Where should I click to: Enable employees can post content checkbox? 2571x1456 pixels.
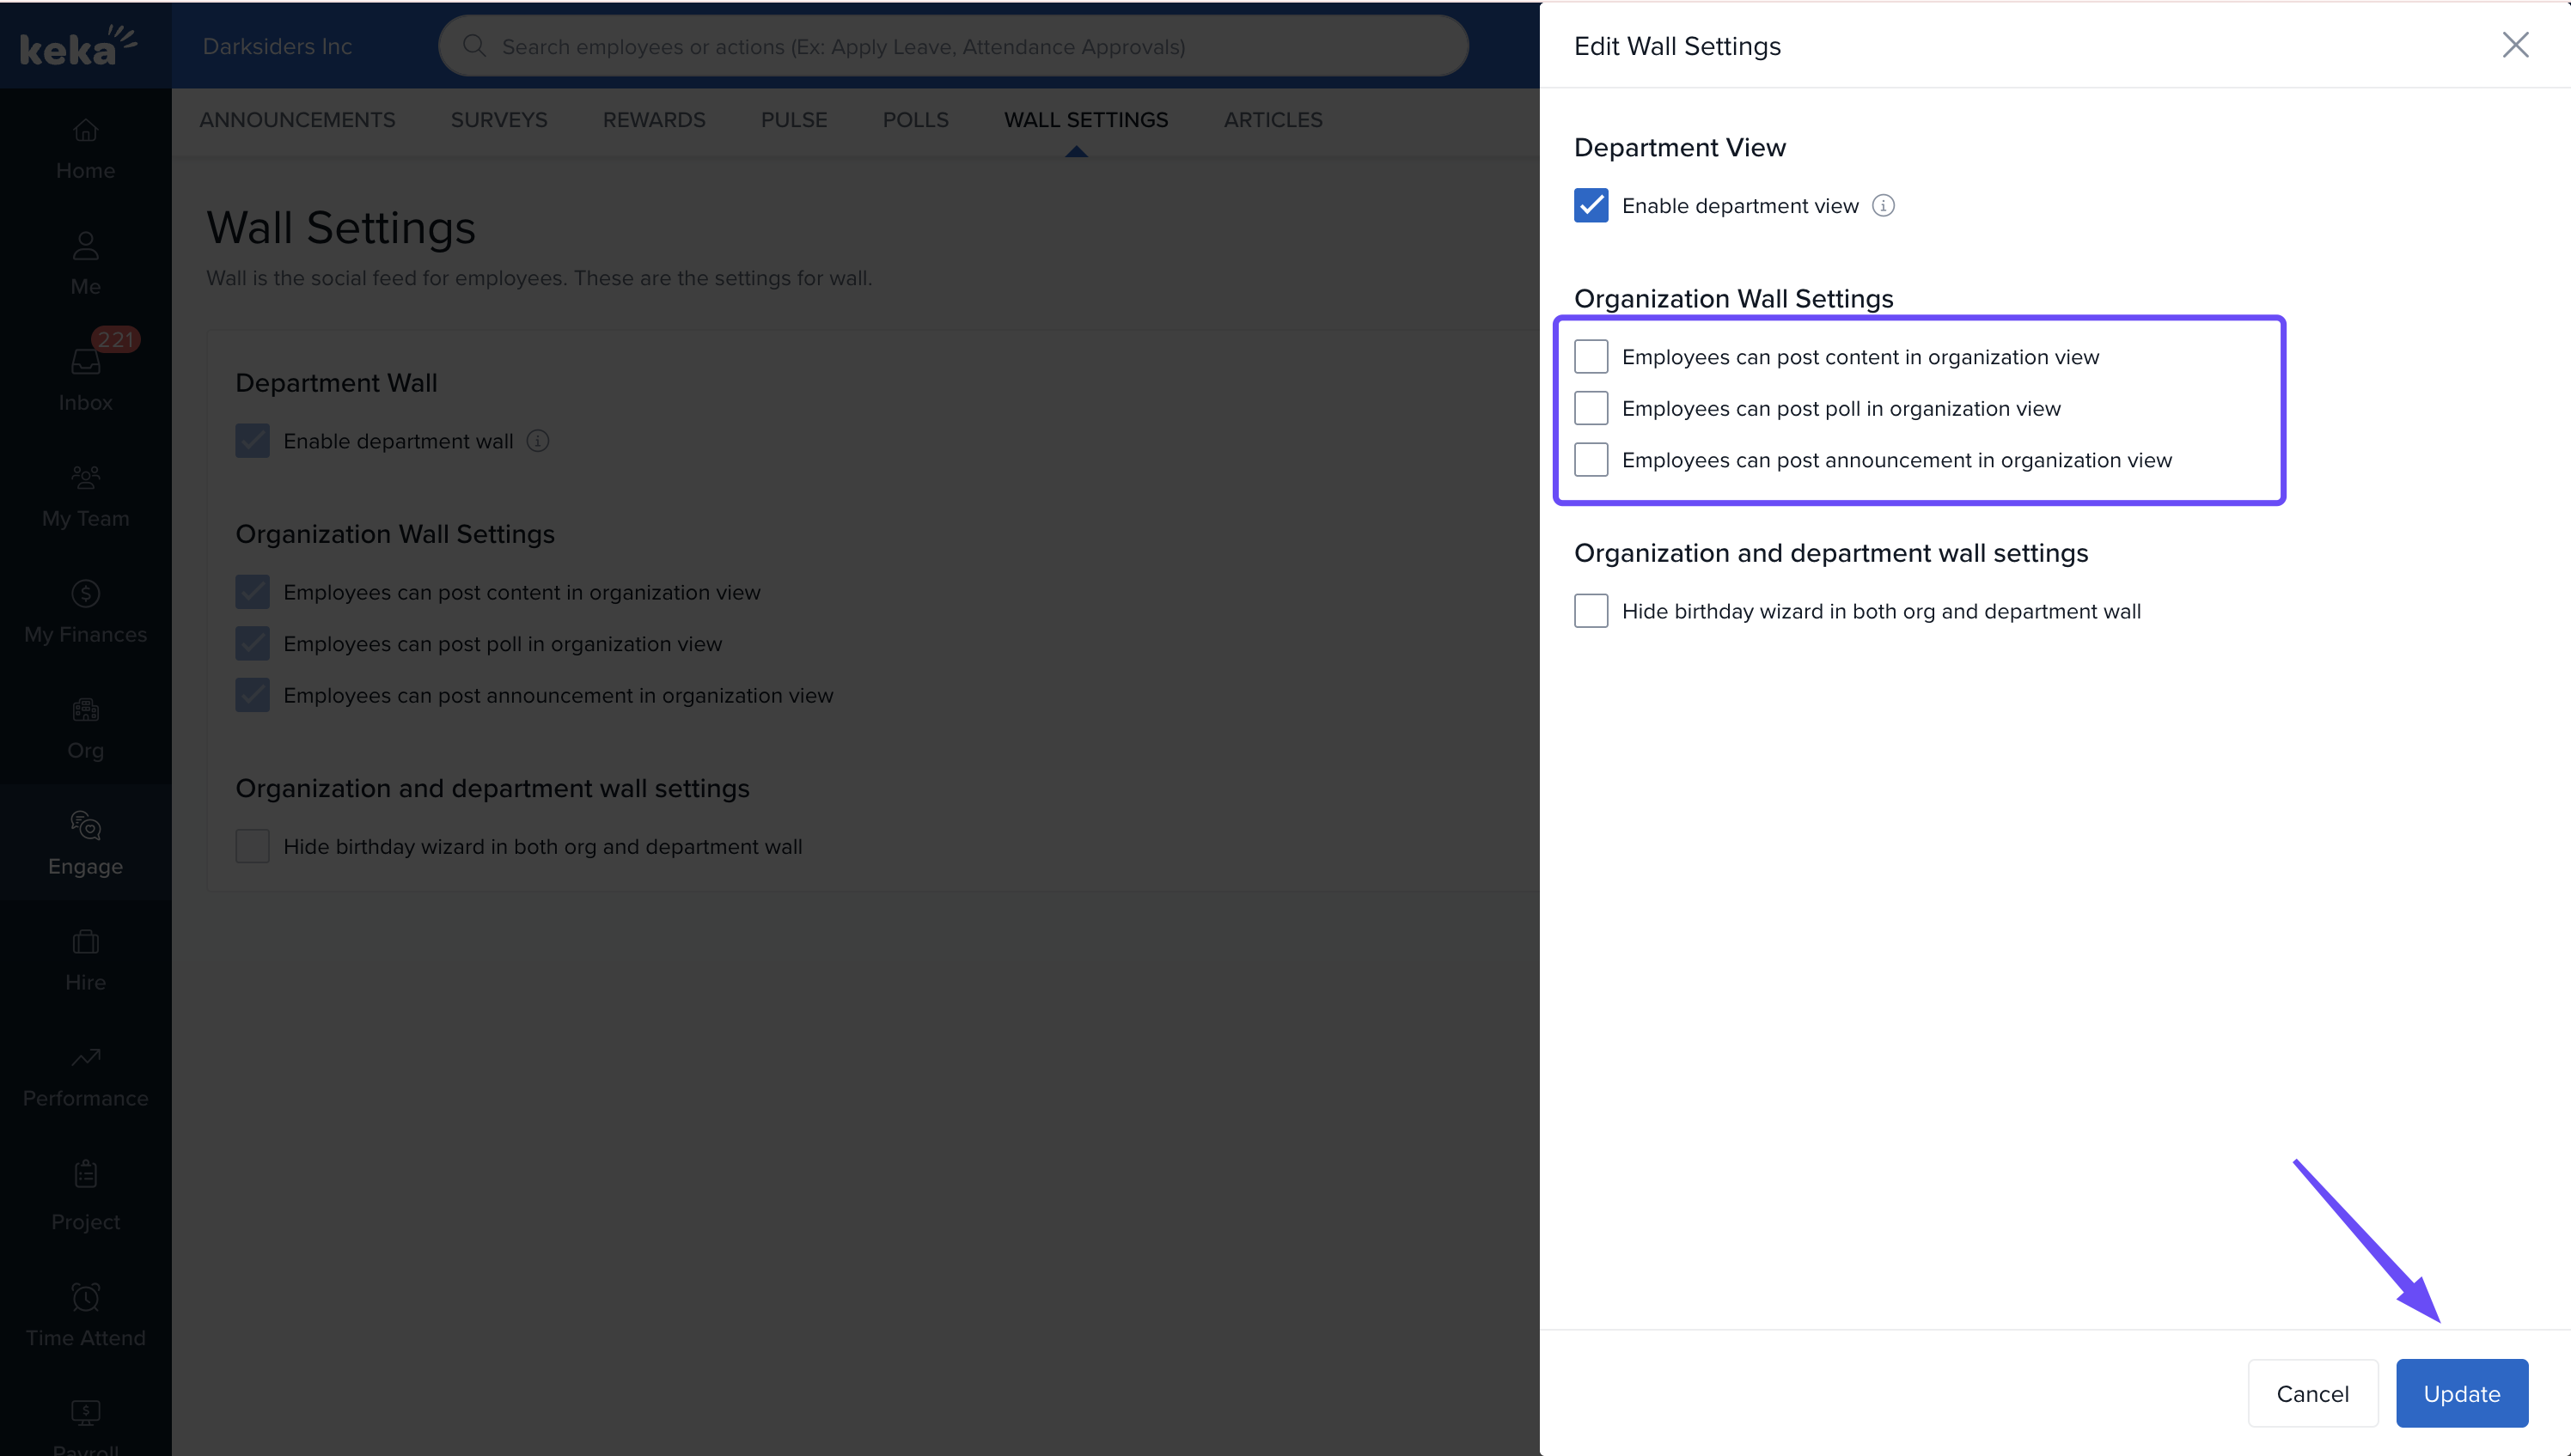point(1591,357)
